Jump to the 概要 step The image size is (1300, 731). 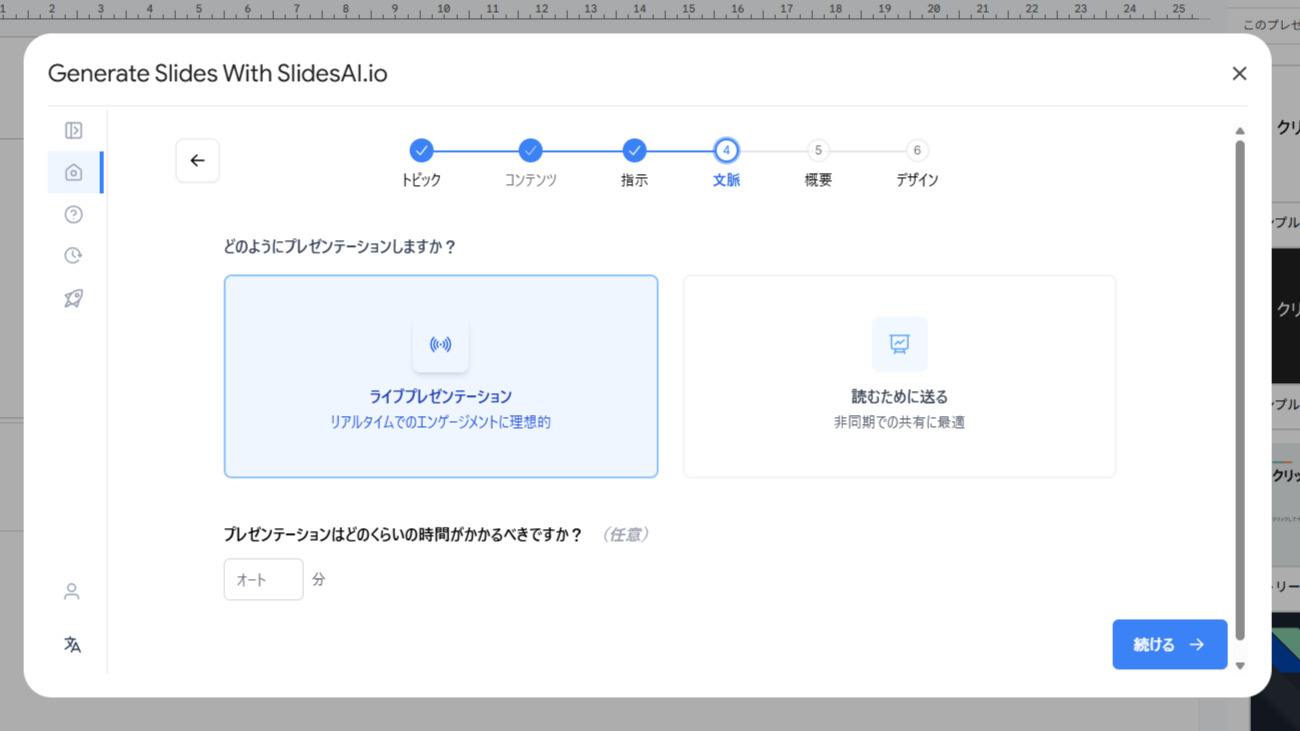click(817, 150)
